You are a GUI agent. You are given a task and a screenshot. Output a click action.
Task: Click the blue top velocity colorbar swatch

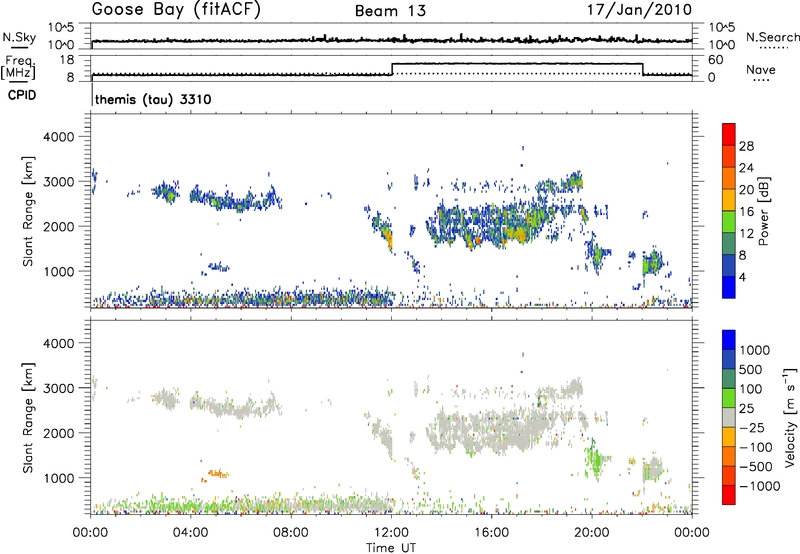(x=729, y=340)
